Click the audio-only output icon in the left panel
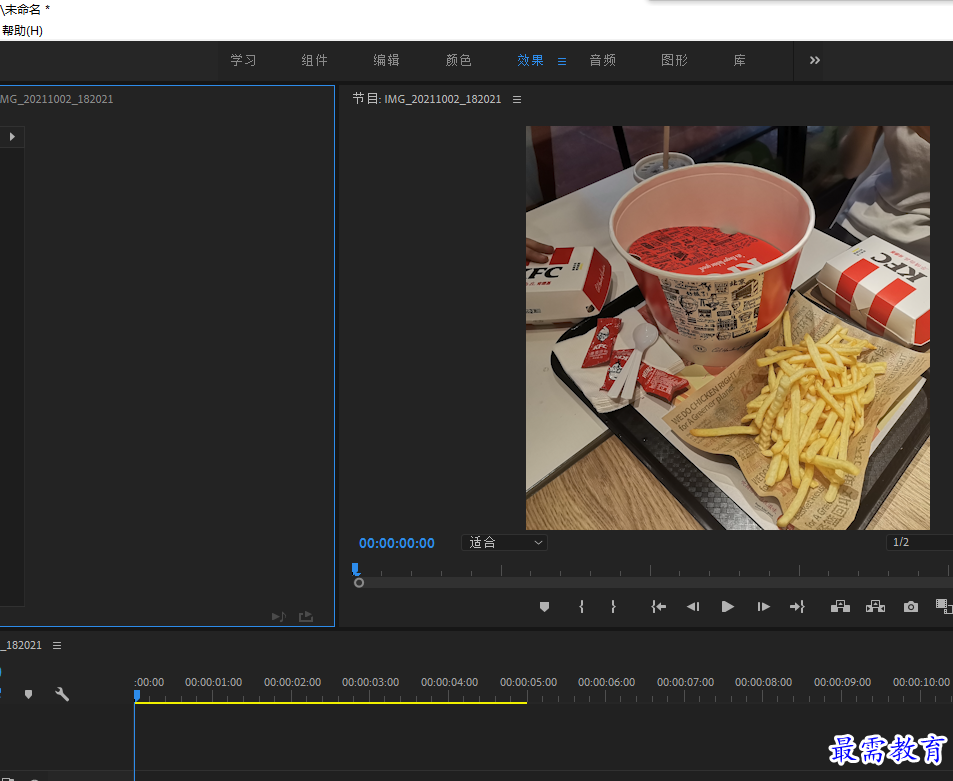The image size is (953, 781). pyautogui.click(x=279, y=617)
